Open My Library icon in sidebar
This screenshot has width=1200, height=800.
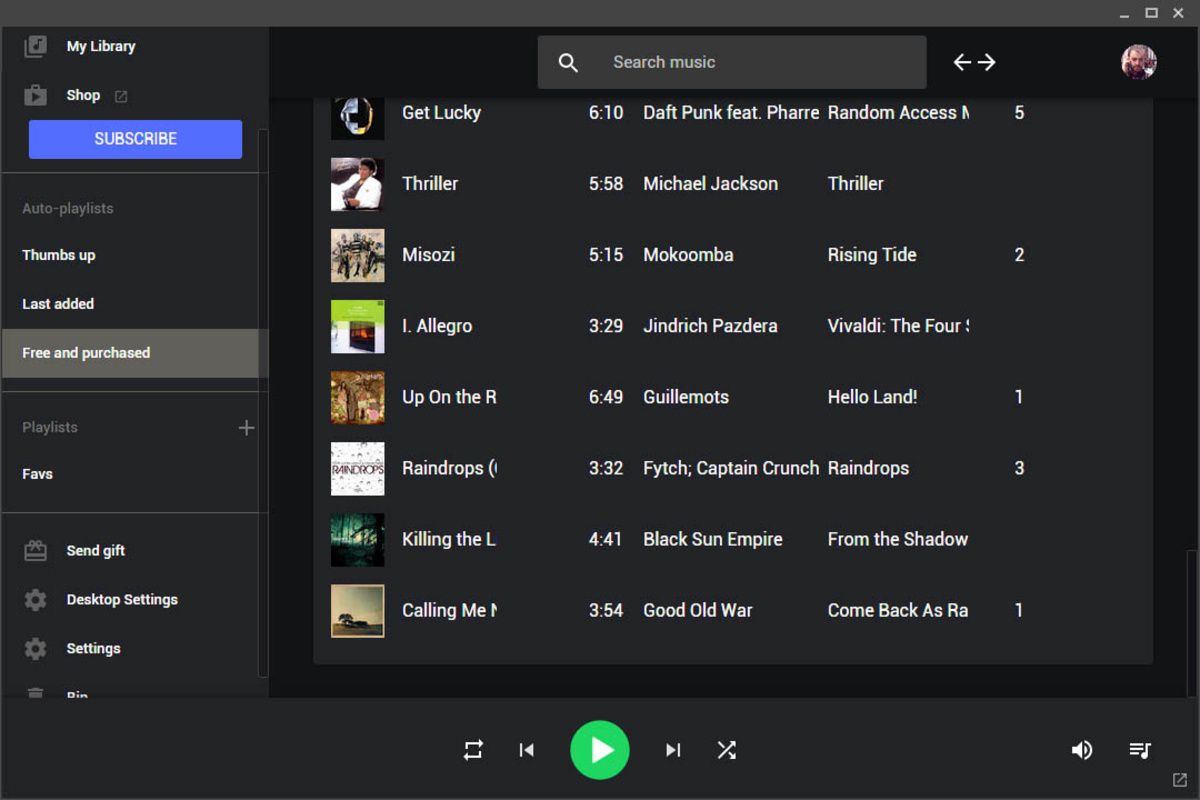click(35, 46)
